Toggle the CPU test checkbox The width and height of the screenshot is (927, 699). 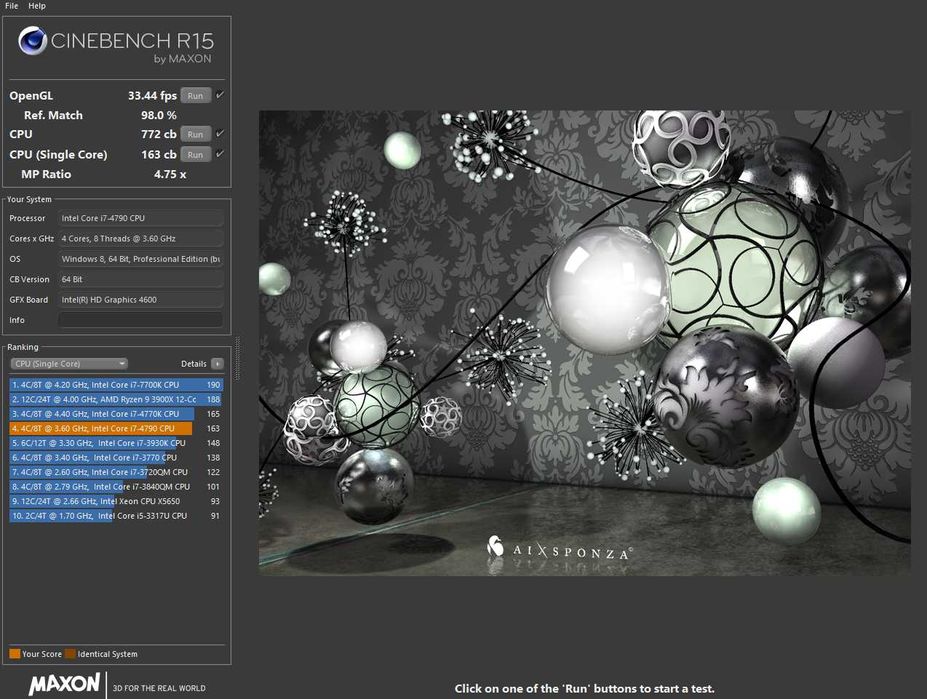tap(220, 133)
